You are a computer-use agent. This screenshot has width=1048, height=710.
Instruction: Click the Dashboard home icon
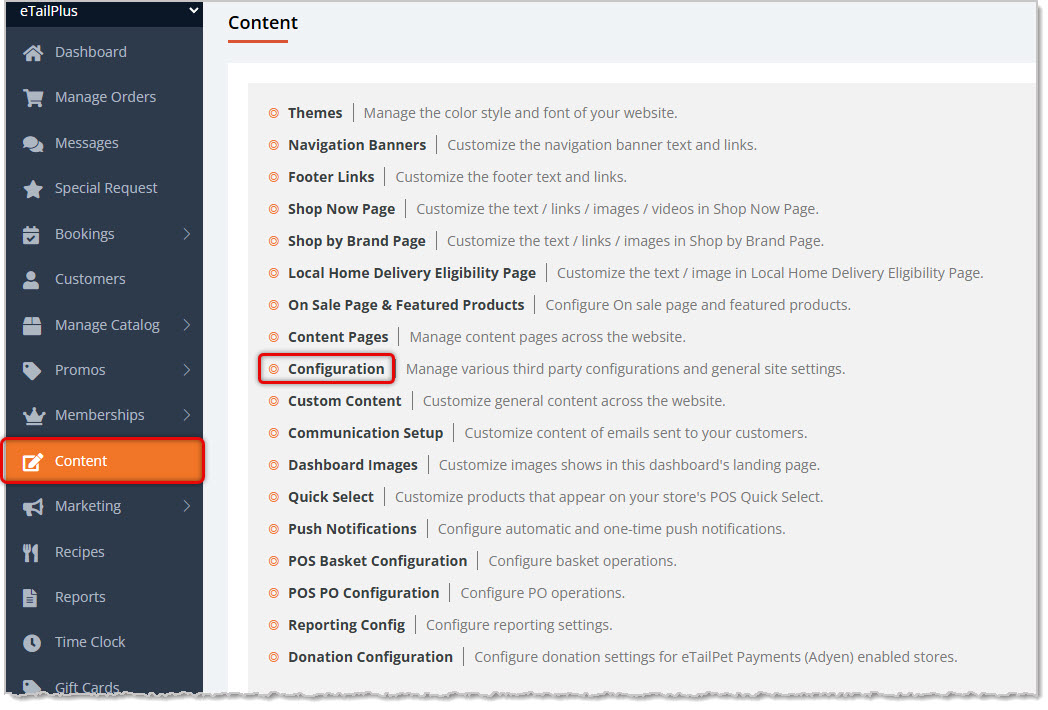pyautogui.click(x=33, y=52)
